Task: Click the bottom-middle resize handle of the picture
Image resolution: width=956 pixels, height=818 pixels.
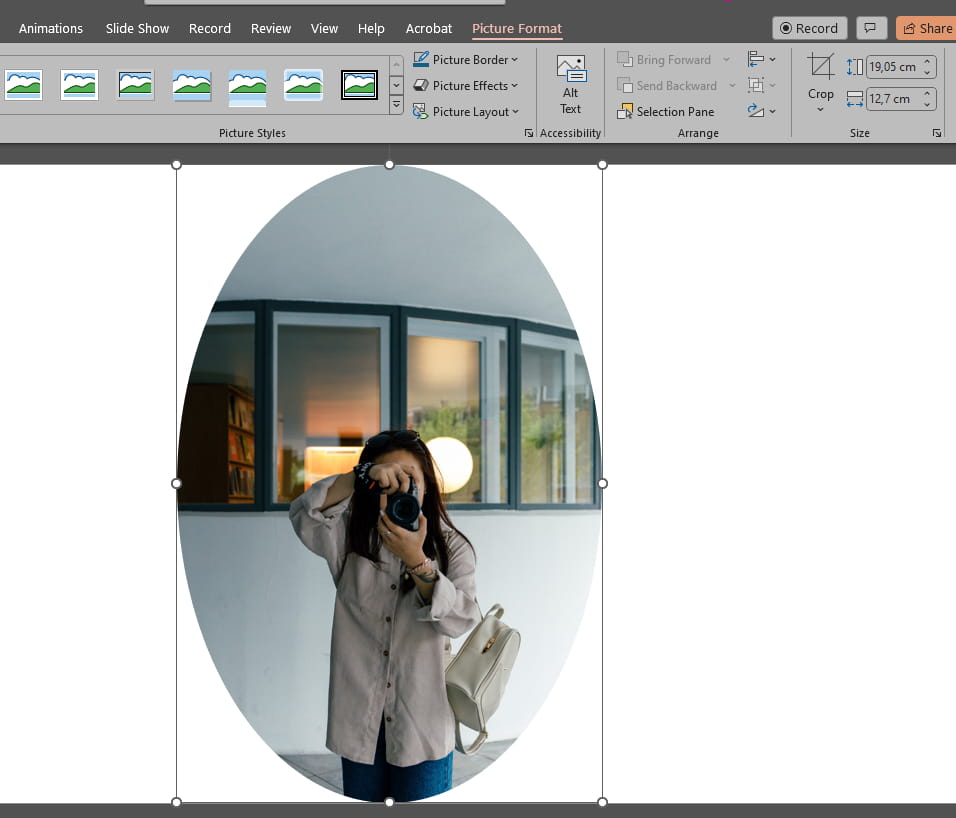Action: pyautogui.click(x=389, y=802)
